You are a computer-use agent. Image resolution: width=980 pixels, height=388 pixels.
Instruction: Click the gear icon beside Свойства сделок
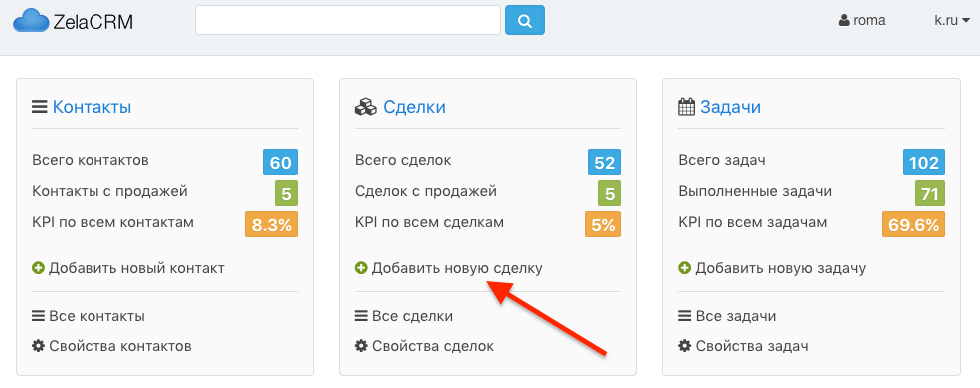[361, 346]
